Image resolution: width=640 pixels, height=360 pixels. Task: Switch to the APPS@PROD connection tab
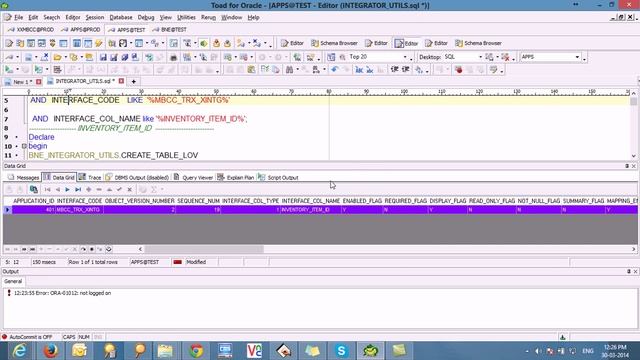[81, 30]
